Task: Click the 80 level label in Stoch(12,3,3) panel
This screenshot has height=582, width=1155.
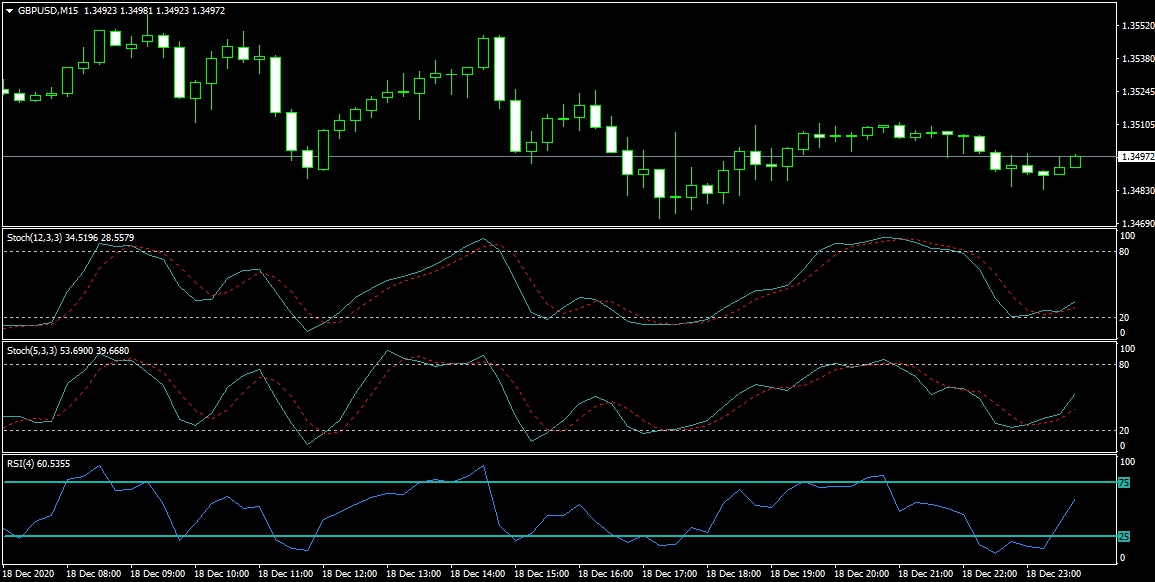Action: [1125, 251]
